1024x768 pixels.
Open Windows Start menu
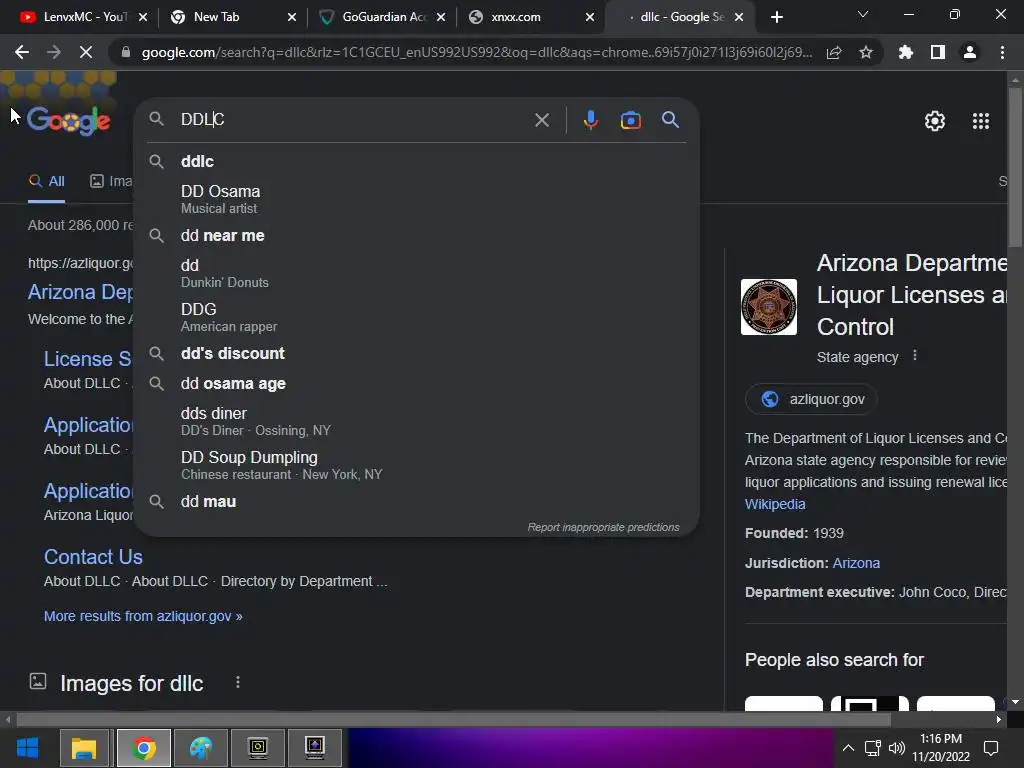point(27,748)
